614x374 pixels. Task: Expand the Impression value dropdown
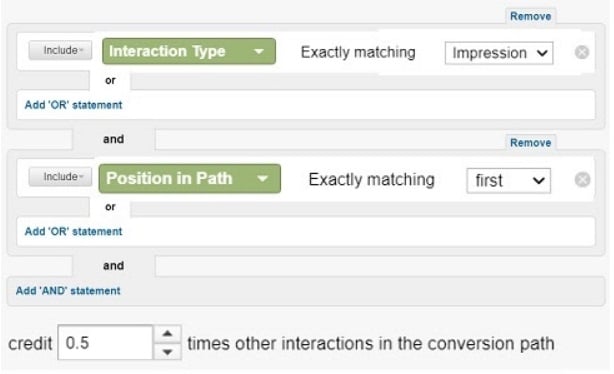(499, 53)
